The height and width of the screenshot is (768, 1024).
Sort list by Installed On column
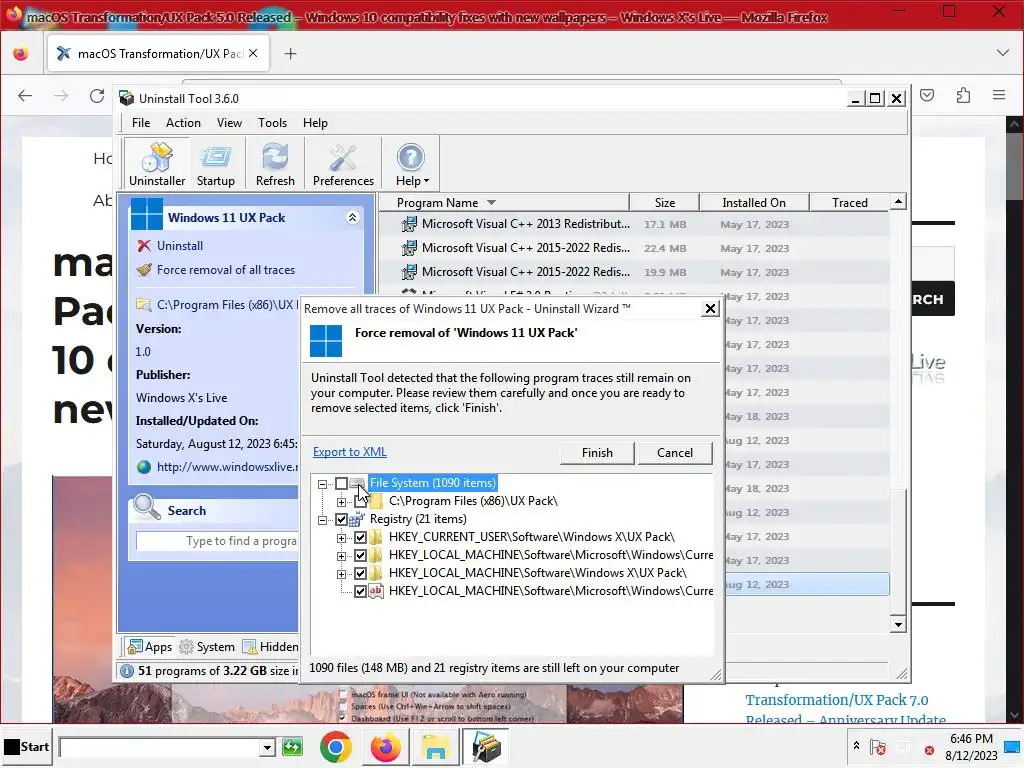(754, 202)
